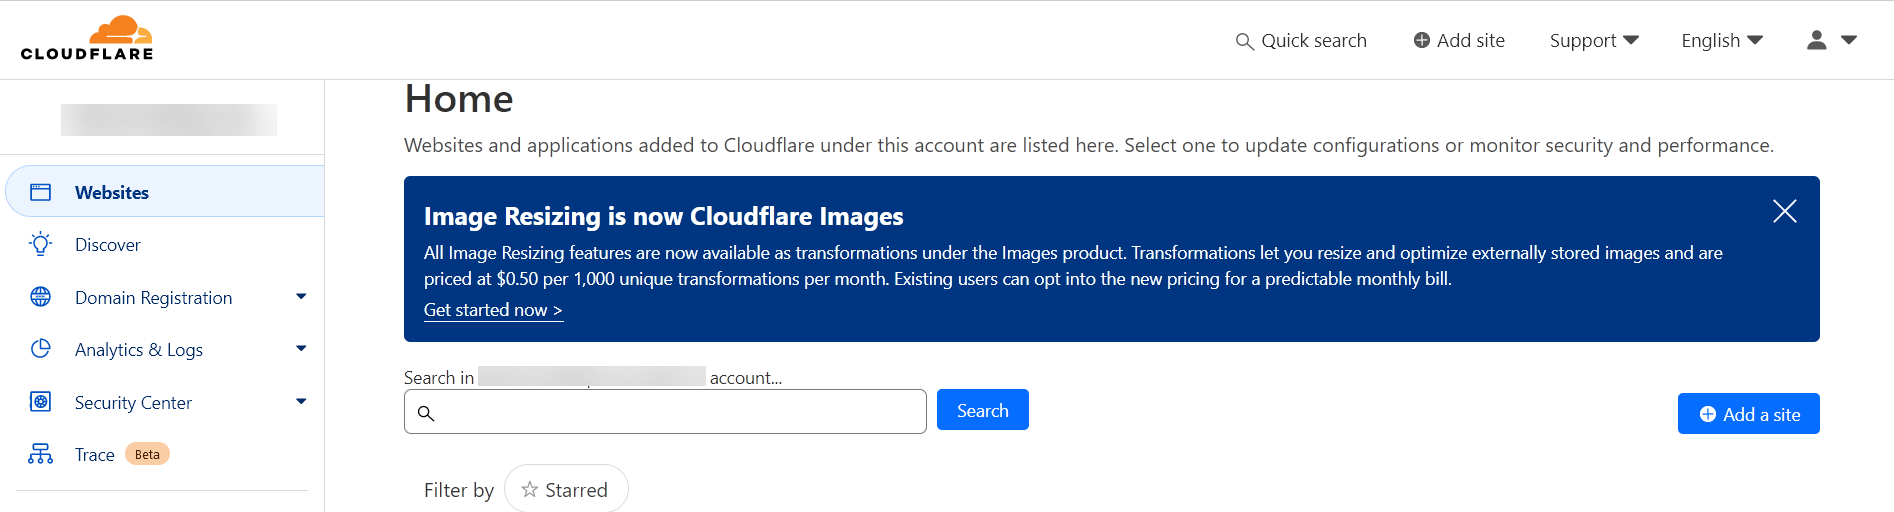Click the Security Center shield icon
Image resolution: width=1894 pixels, height=512 pixels.
(x=40, y=402)
